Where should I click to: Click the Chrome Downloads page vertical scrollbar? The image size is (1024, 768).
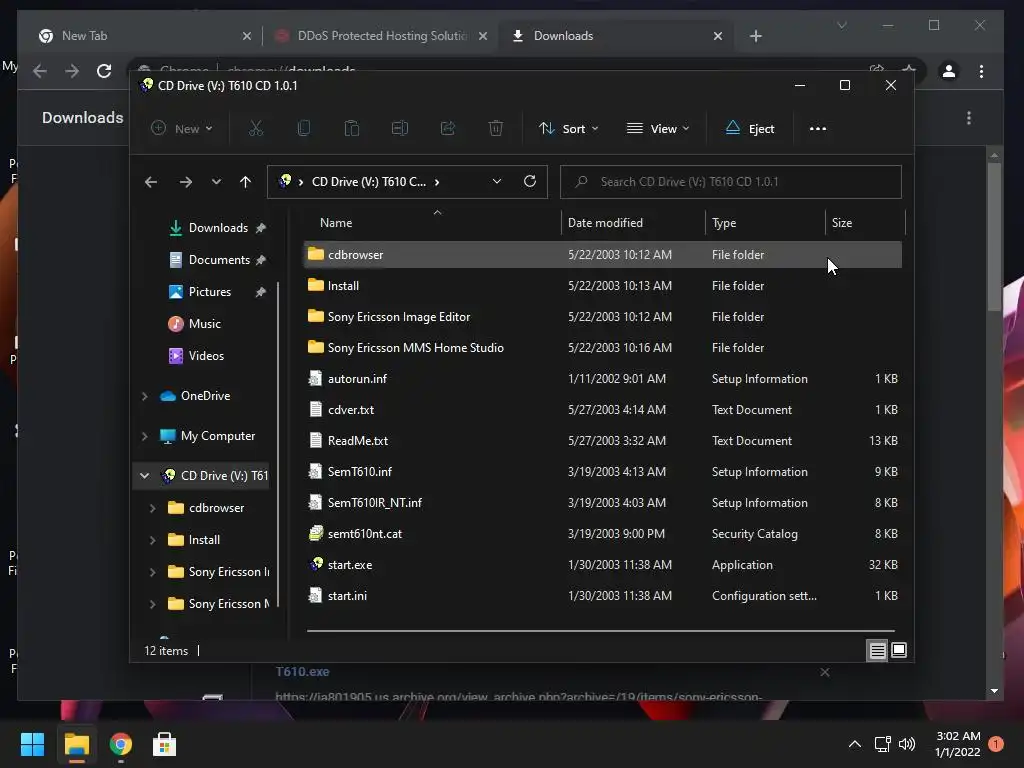[994, 236]
